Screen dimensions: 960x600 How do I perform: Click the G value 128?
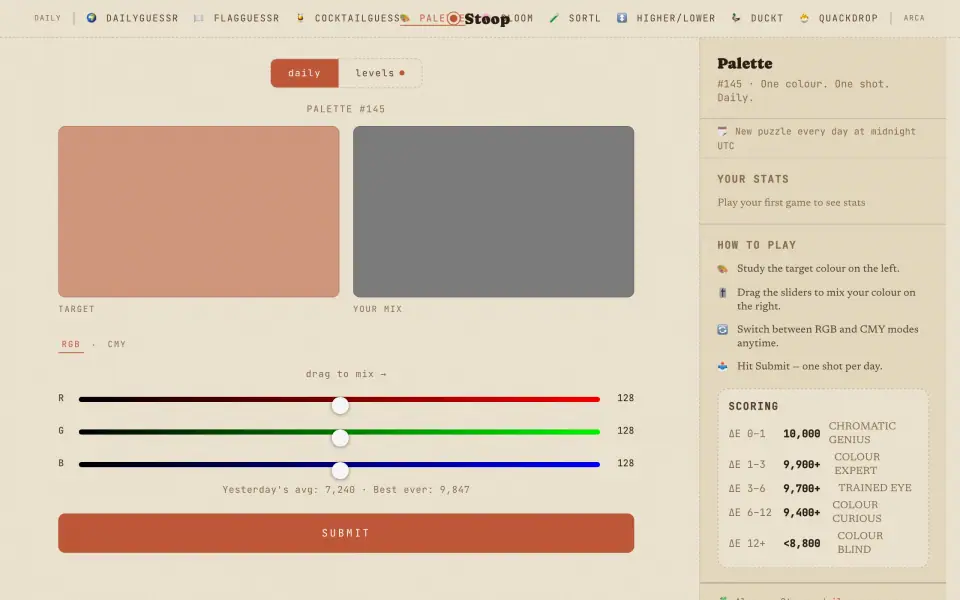pos(625,430)
